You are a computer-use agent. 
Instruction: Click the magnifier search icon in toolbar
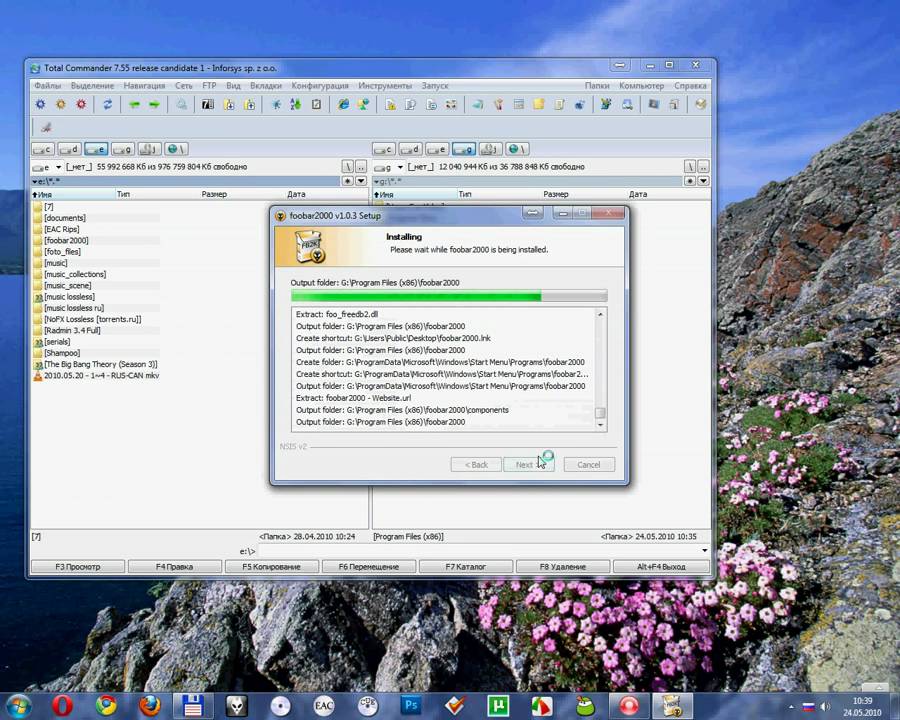pos(181,104)
